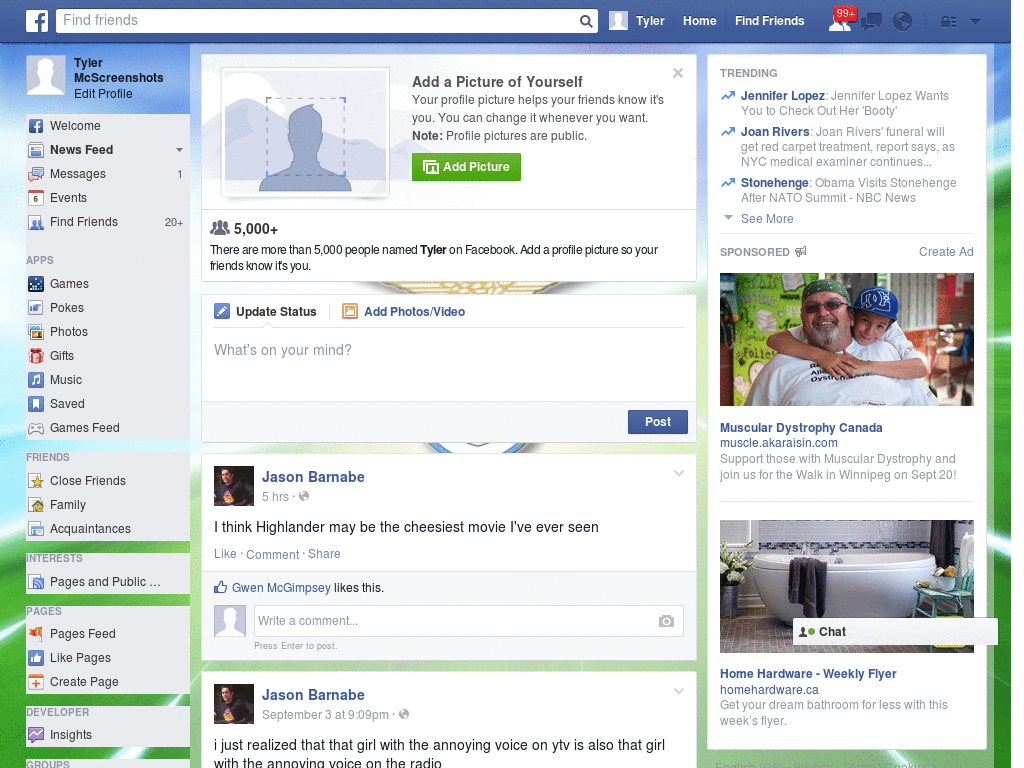Viewport: 1024px width, 768px height.
Task: Click the homehardware.ca link
Action: pyautogui.click(x=769, y=690)
